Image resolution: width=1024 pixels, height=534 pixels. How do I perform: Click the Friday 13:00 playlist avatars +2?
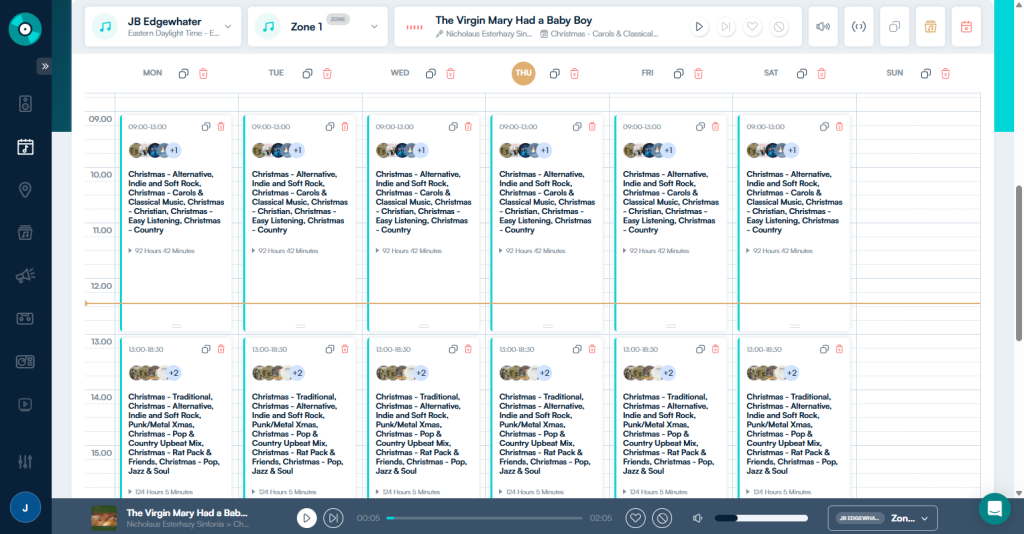coord(649,373)
